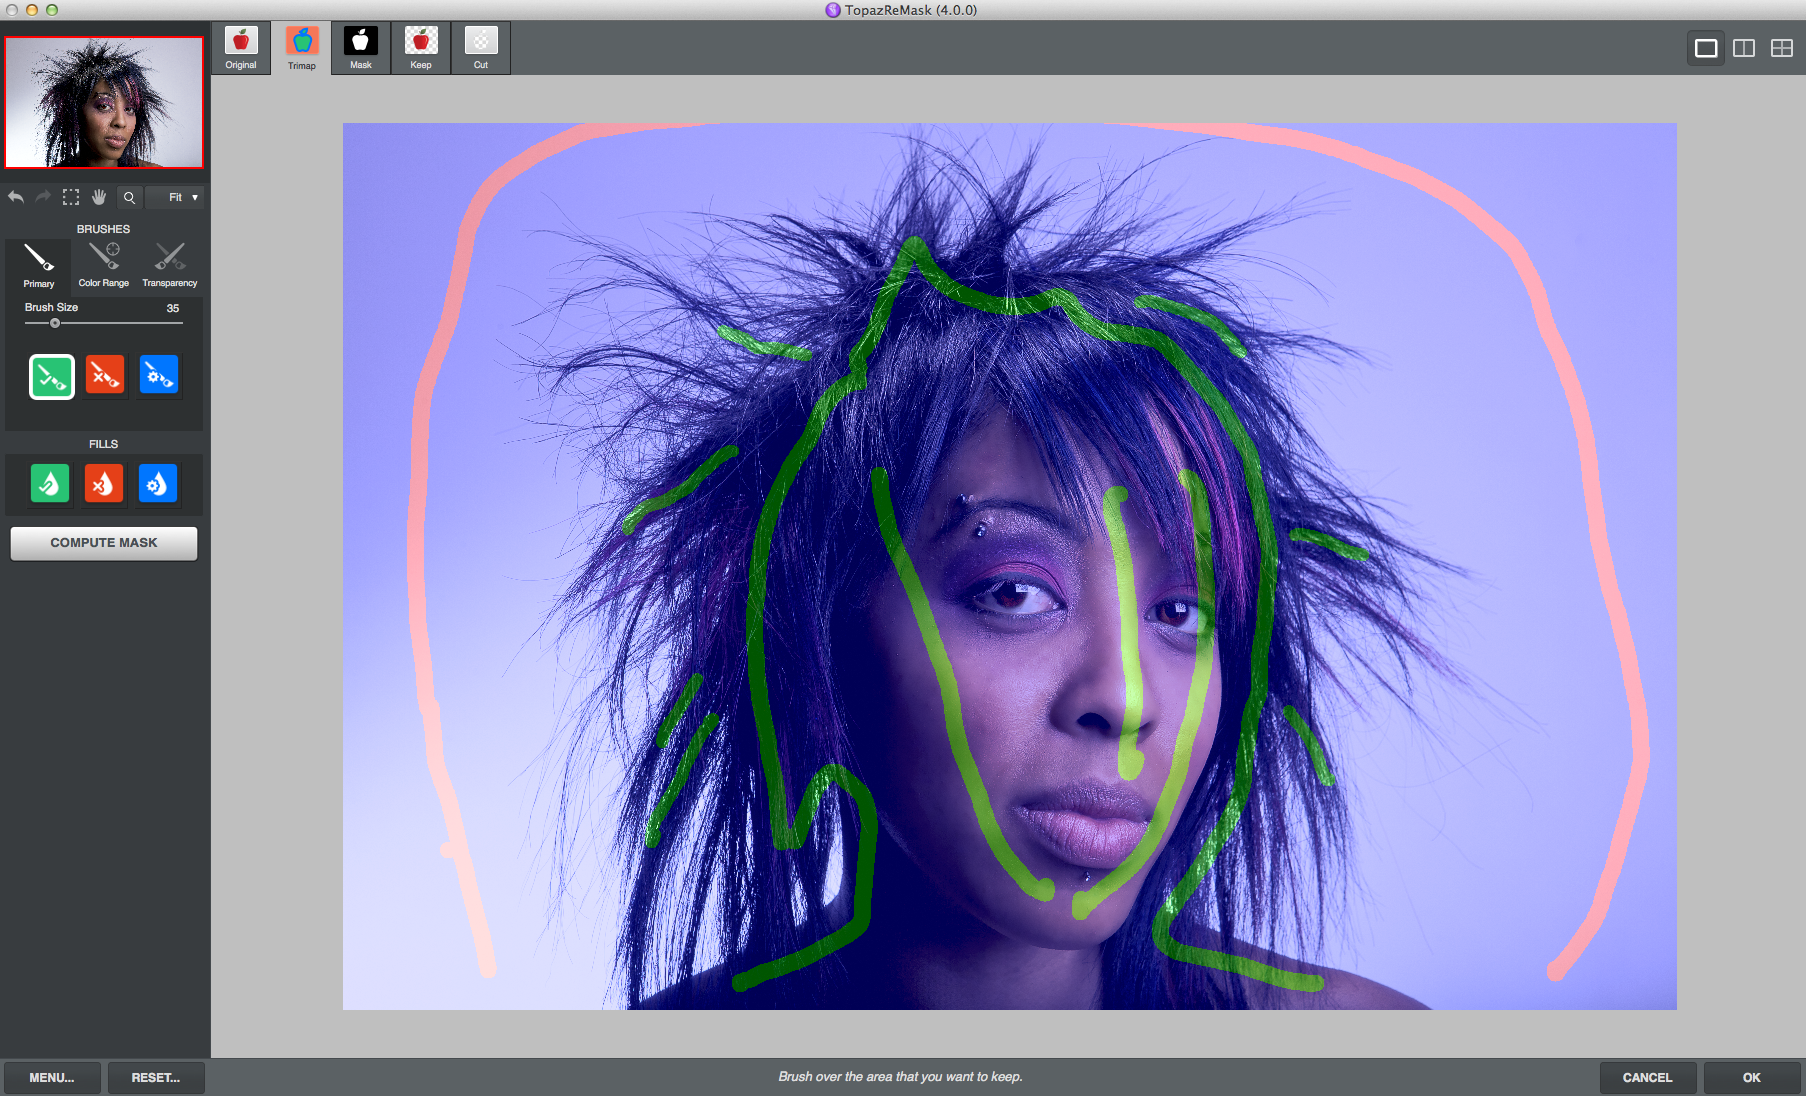Screen dimensions: 1806x1096
Task: Choose the green Keep fill bucket
Action: click(x=50, y=485)
